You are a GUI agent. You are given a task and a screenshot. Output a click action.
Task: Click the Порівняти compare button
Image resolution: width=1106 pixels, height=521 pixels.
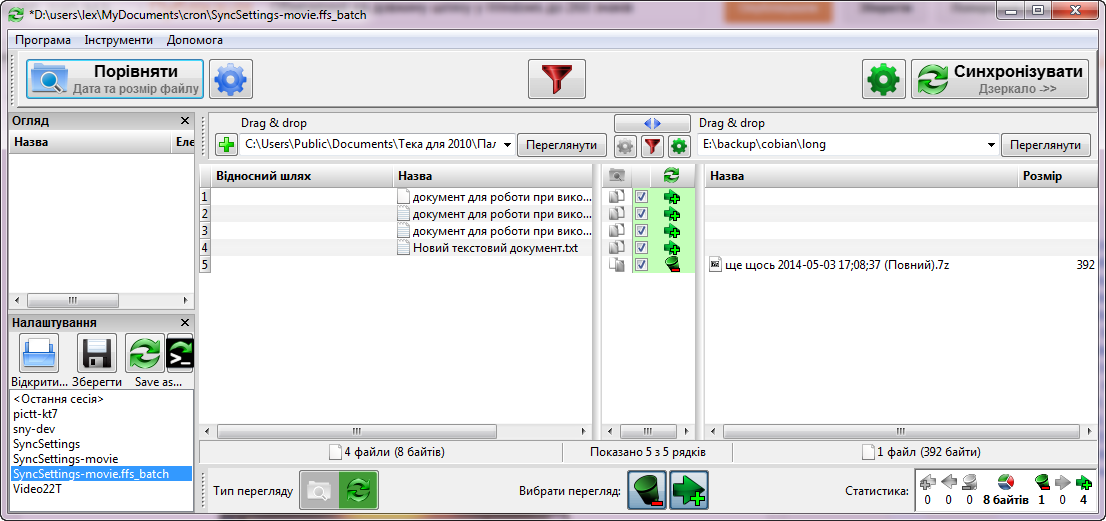point(115,79)
